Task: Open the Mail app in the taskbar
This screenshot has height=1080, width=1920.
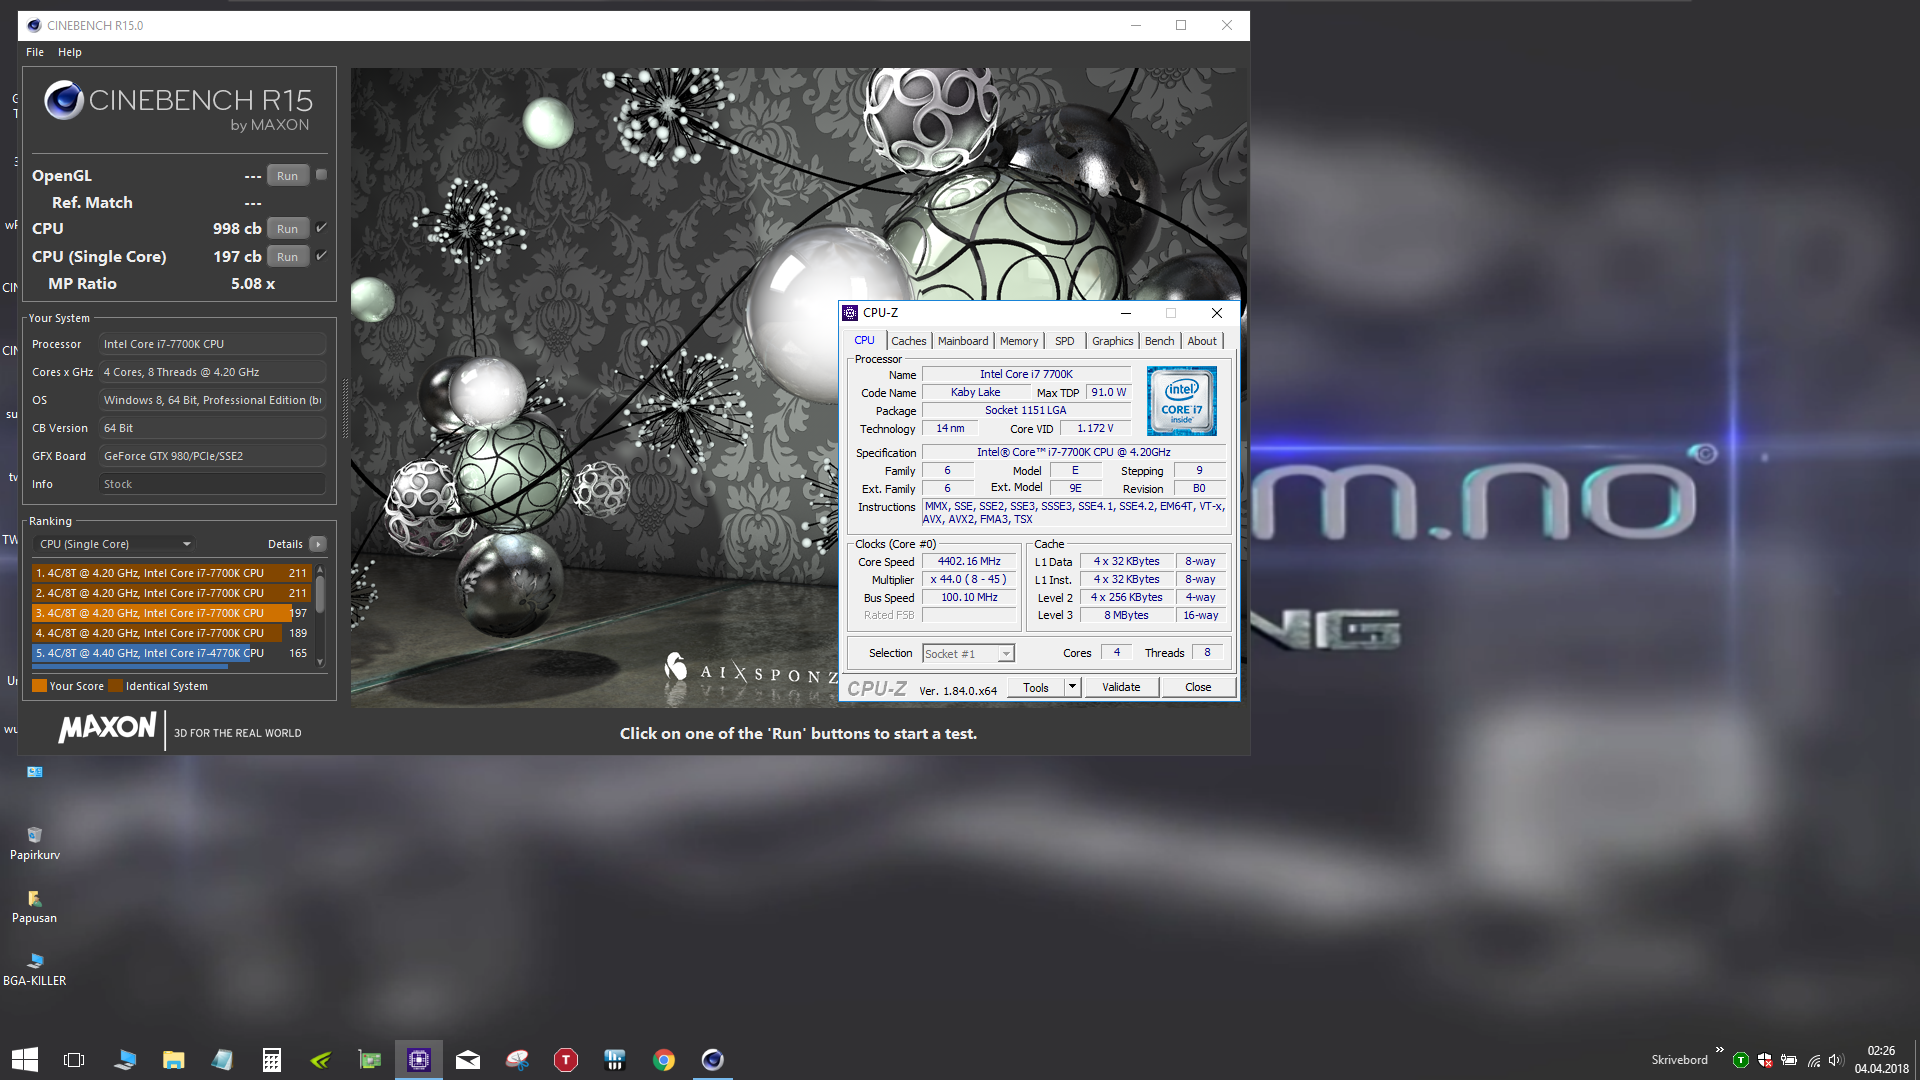Action: (x=468, y=1059)
